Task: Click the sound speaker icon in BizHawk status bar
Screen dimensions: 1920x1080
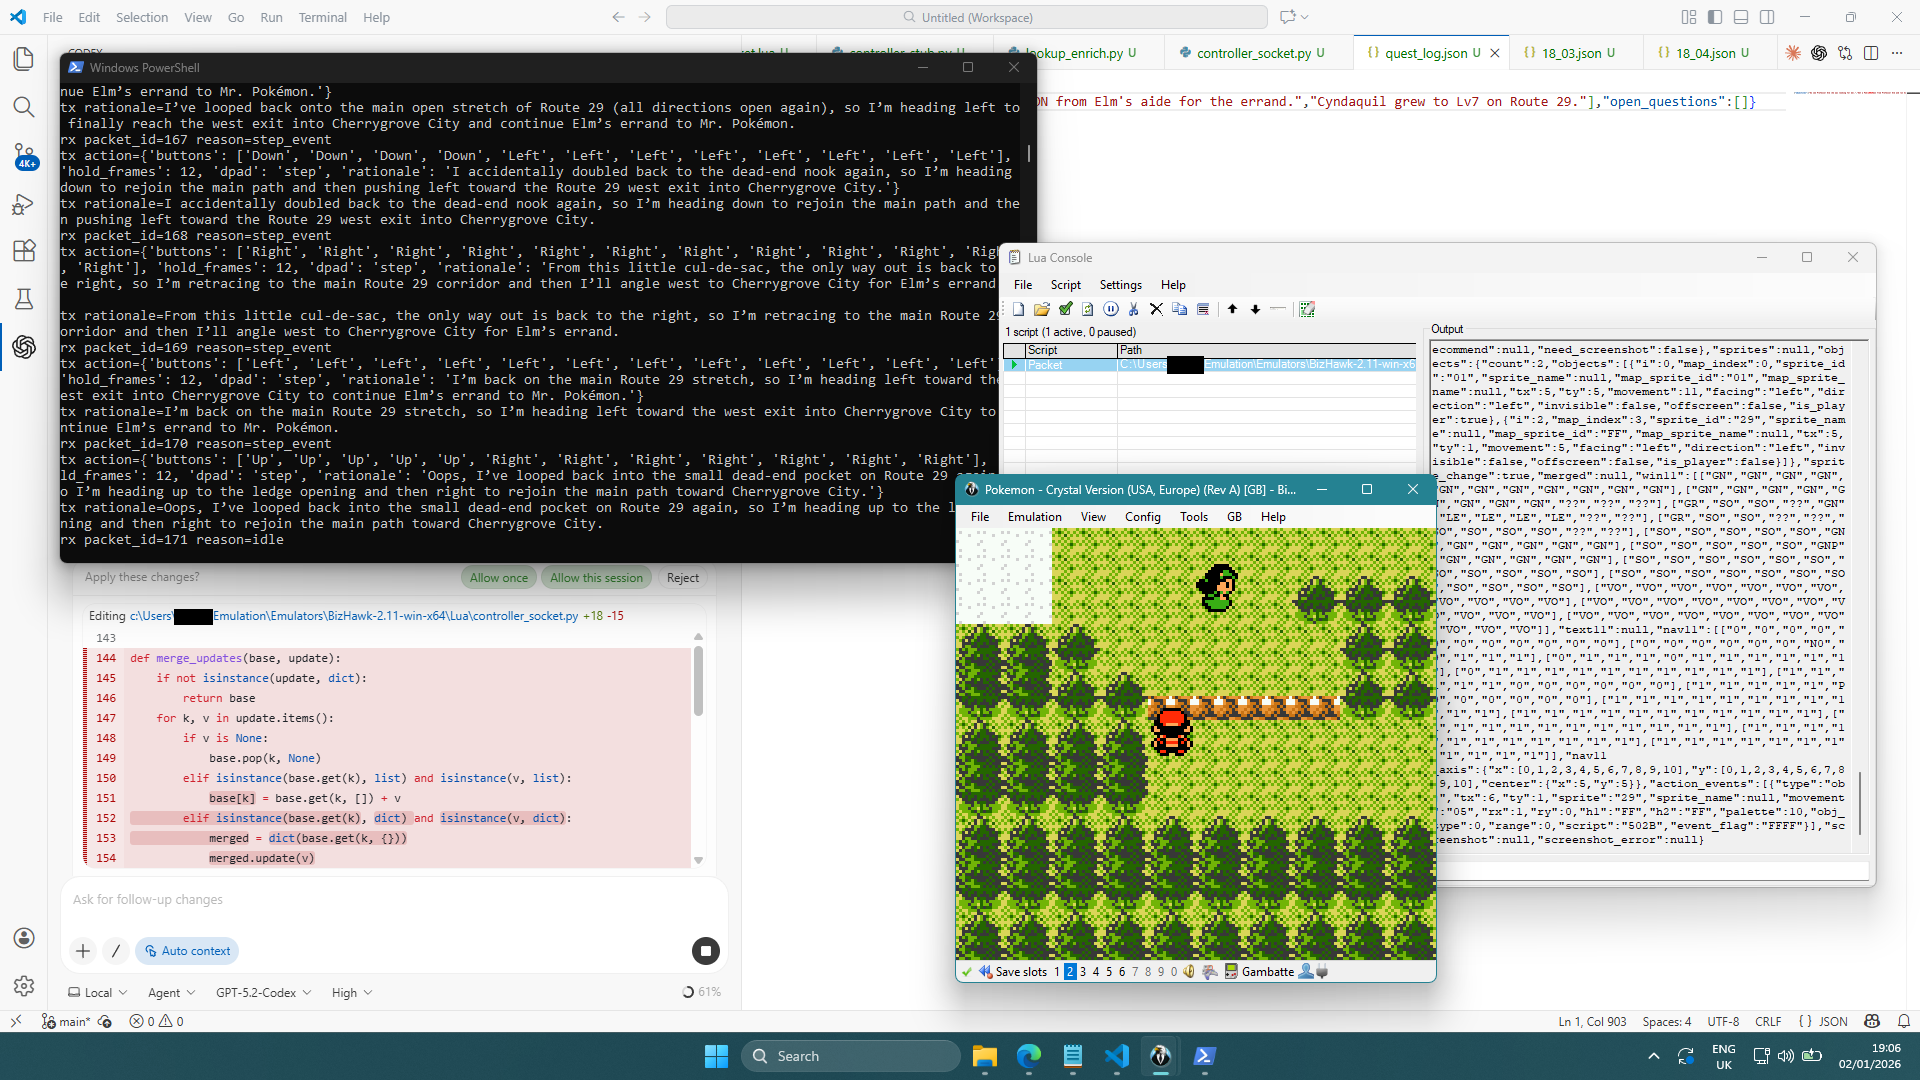Action: pyautogui.click(x=1189, y=971)
